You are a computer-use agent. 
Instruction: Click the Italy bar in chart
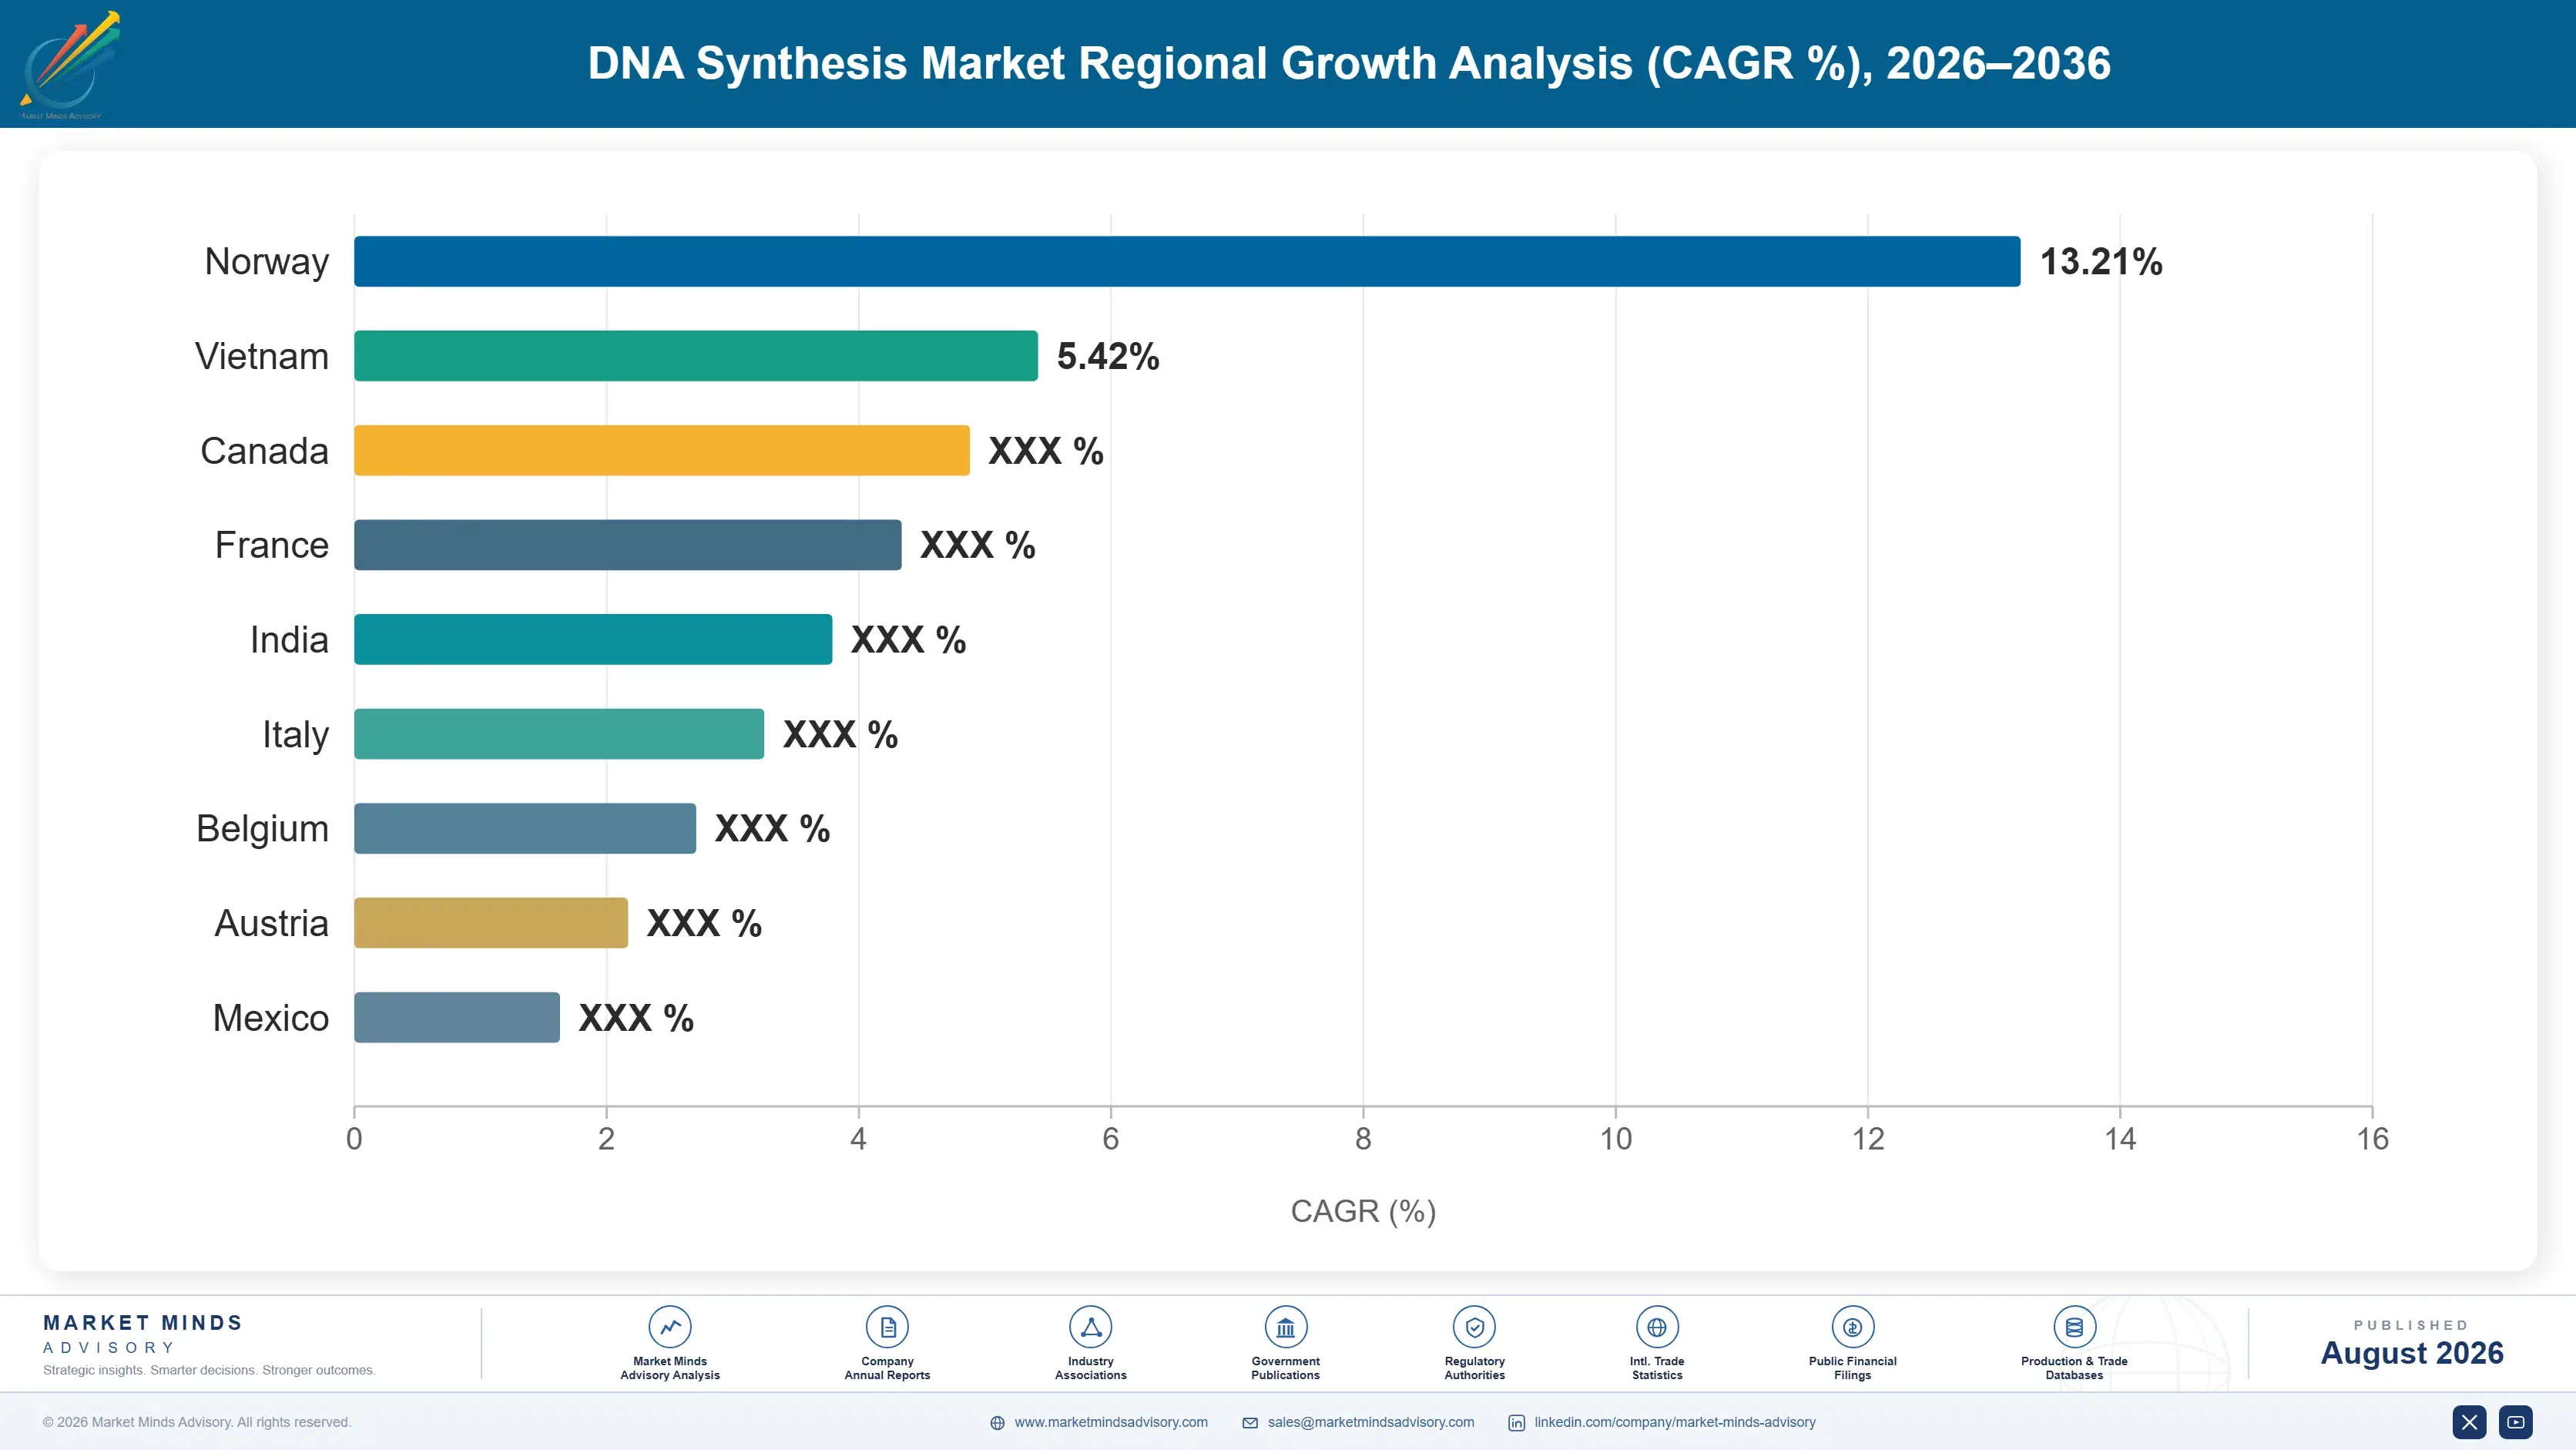click(559, 734)
